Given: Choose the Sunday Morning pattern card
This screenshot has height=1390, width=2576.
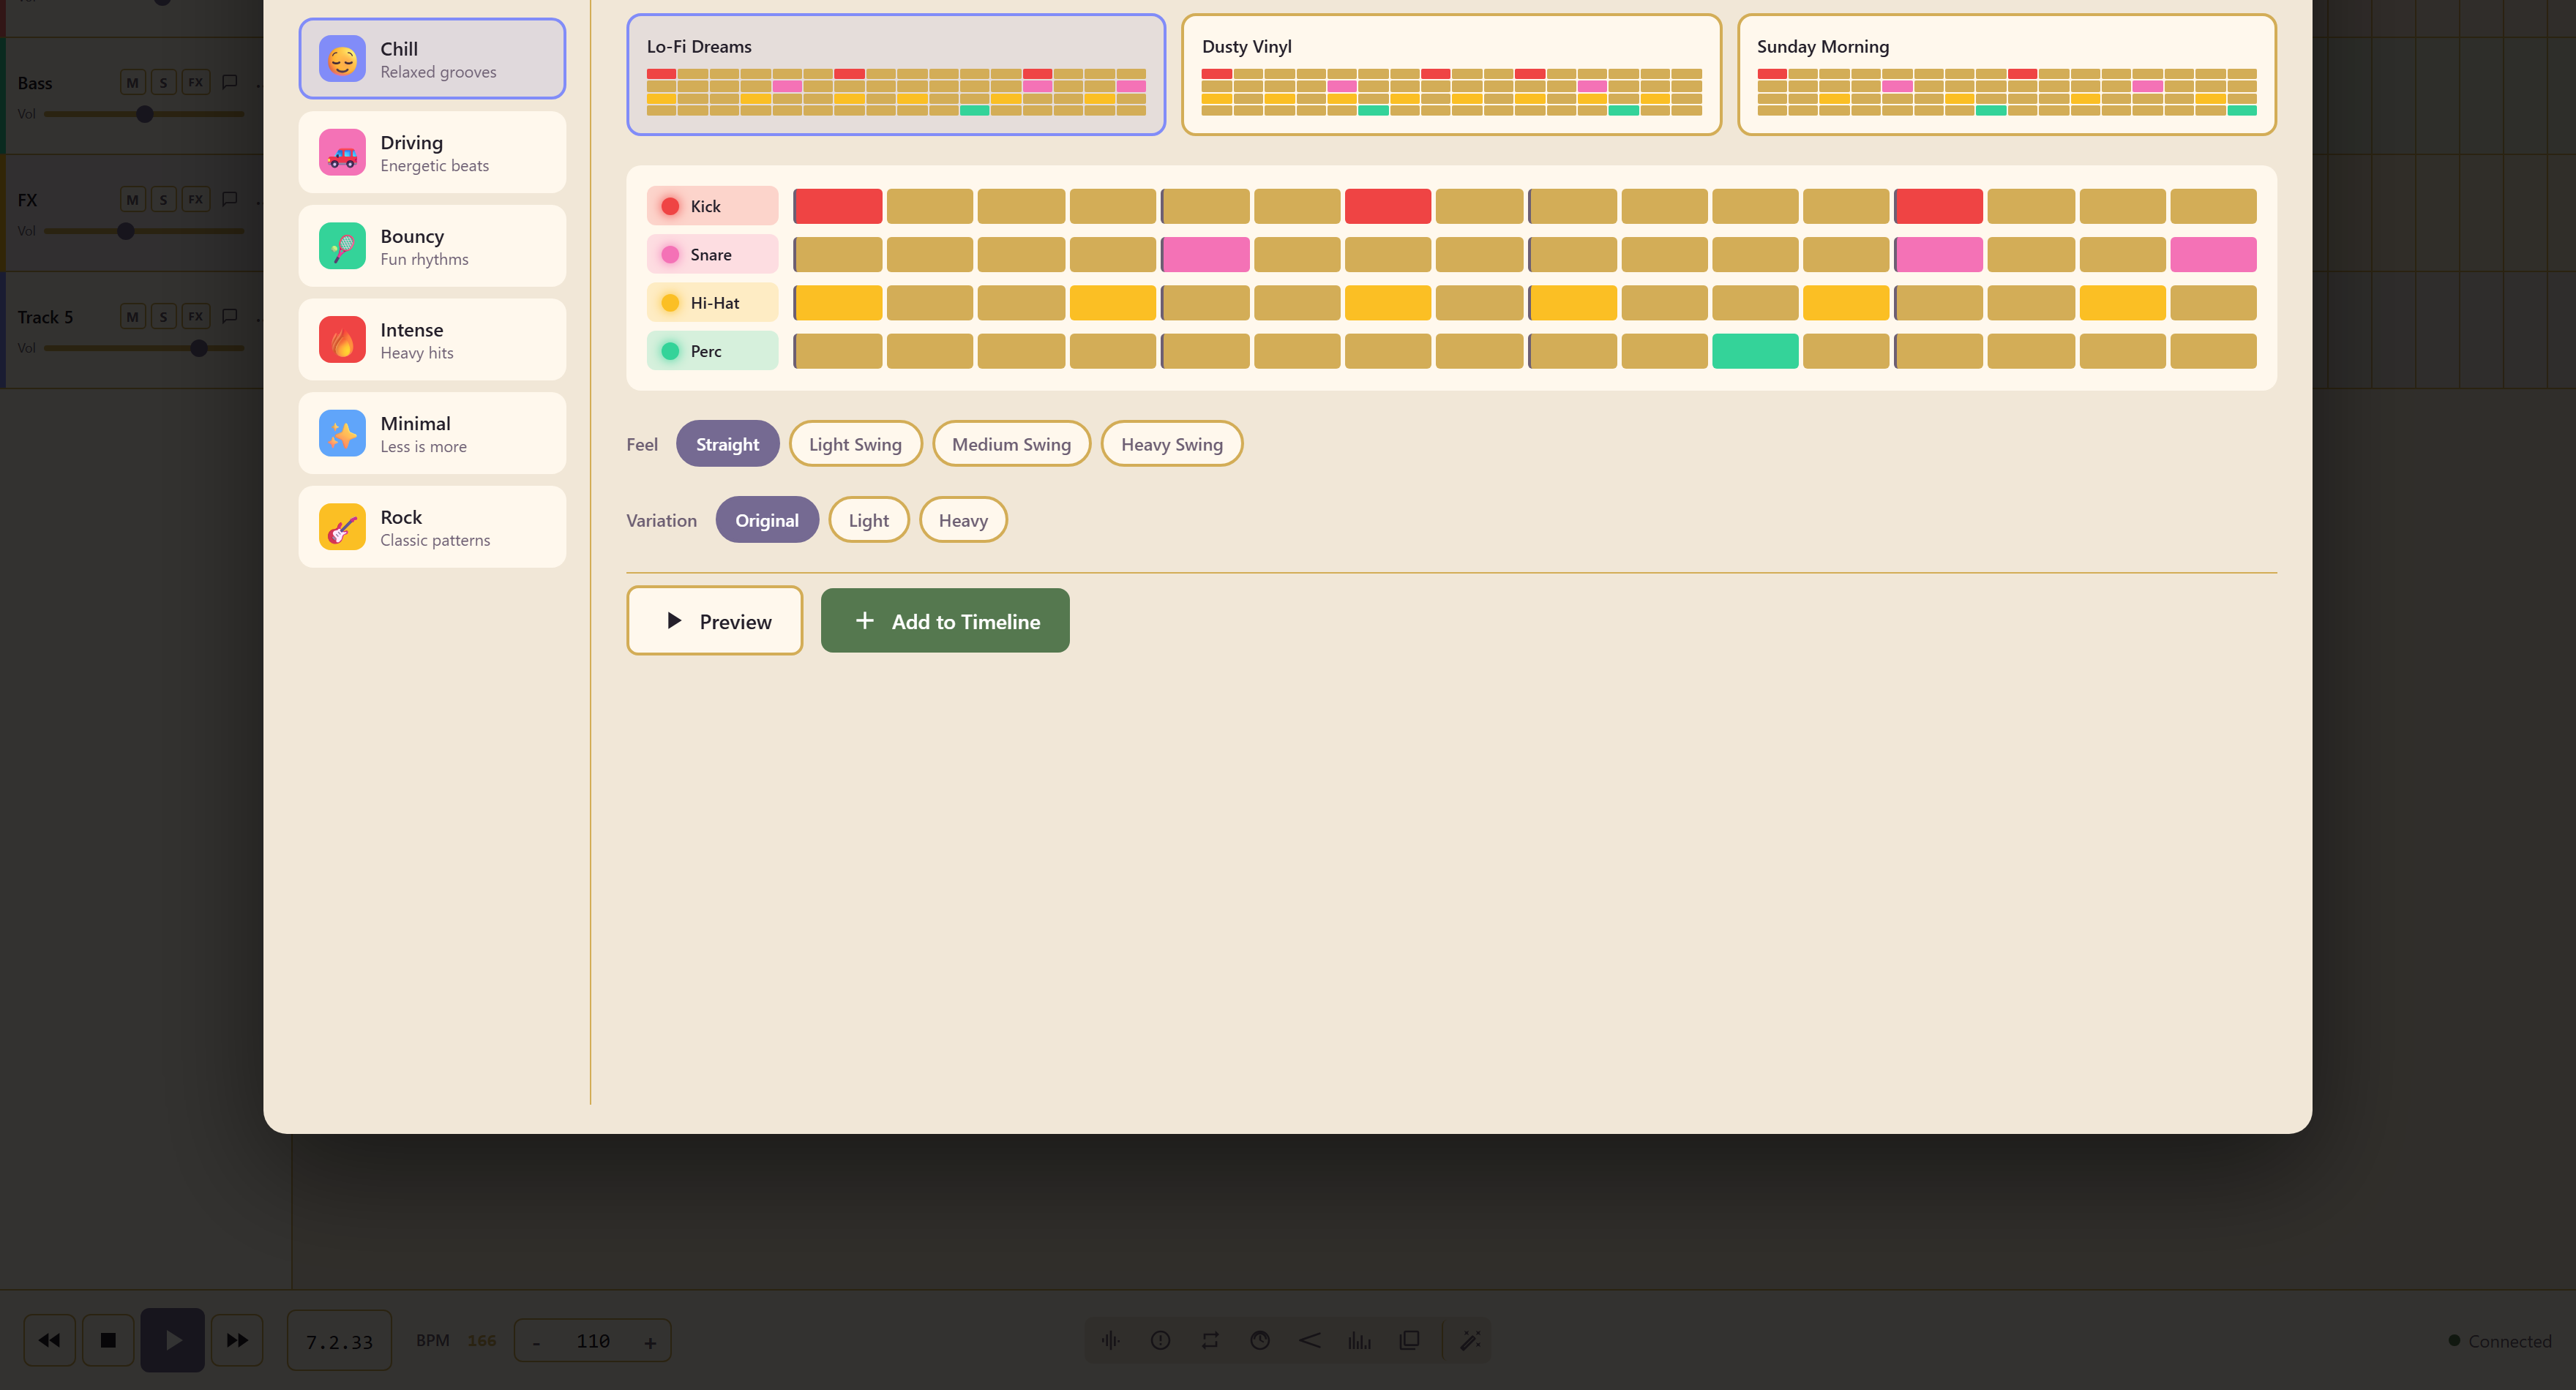Looking at the screenshot, I should (2007, 75).
